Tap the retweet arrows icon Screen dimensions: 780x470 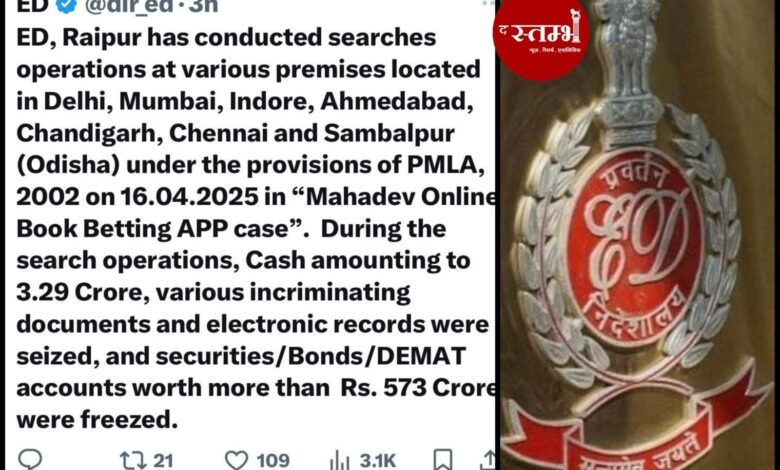[x=133, y=461]
